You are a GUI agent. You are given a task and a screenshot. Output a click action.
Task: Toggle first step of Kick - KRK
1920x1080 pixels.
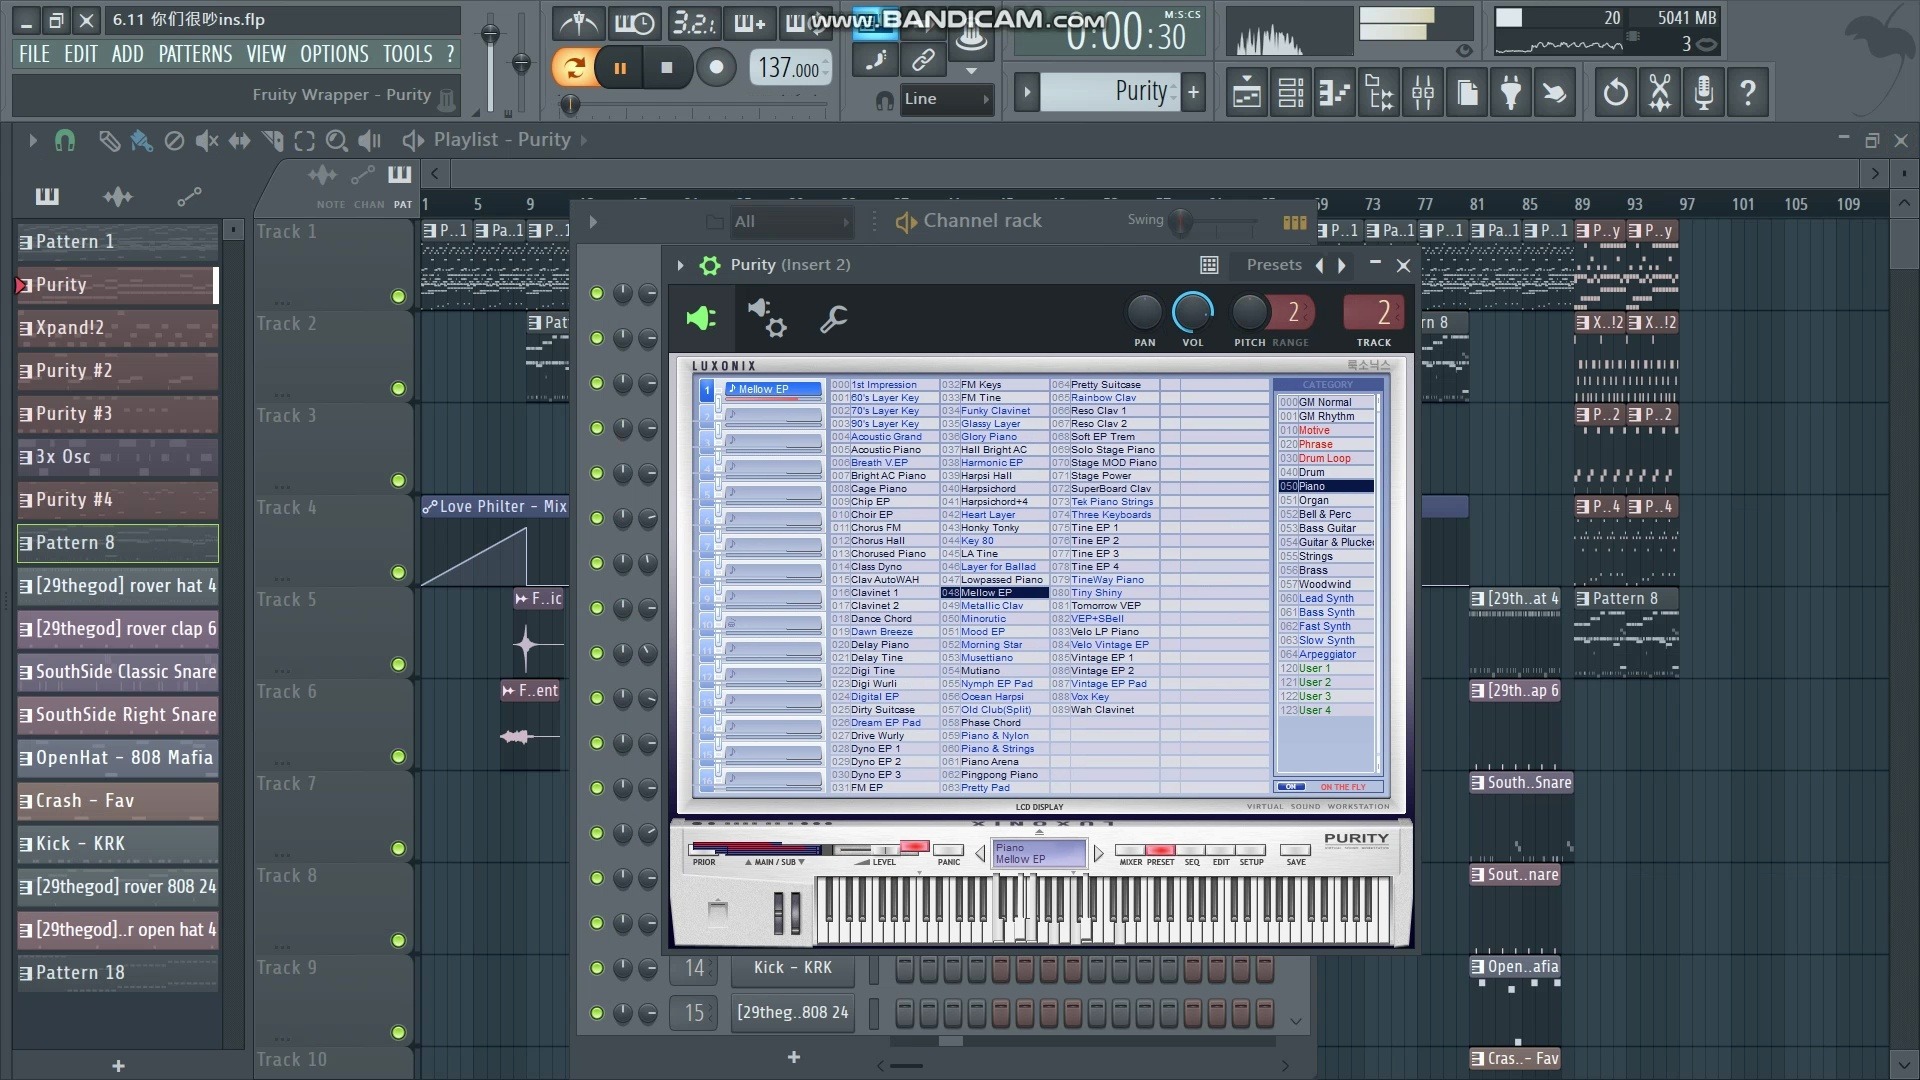click(905, 968)
